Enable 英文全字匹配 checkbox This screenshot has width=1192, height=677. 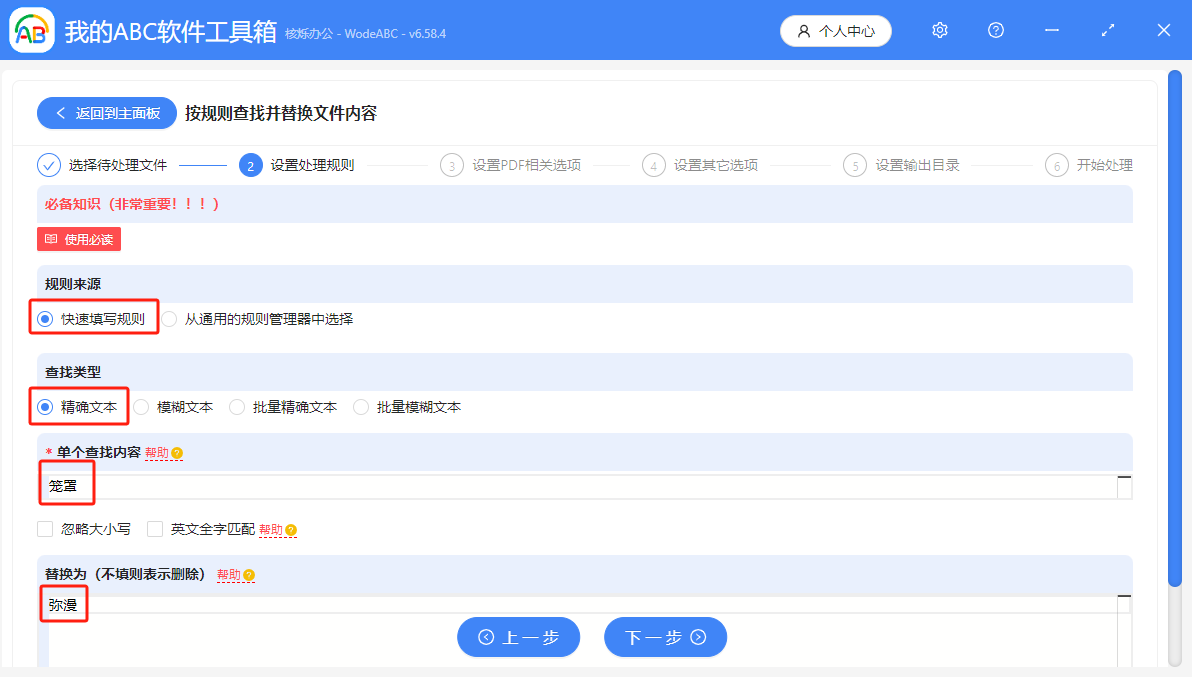(x=155, y=529)
